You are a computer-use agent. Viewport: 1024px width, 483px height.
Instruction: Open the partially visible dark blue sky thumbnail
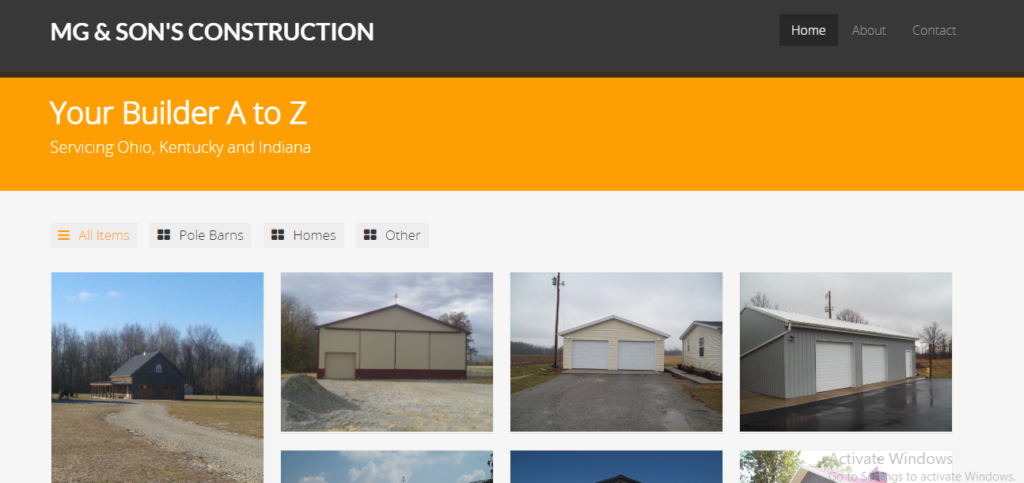[x=616, y=467]
